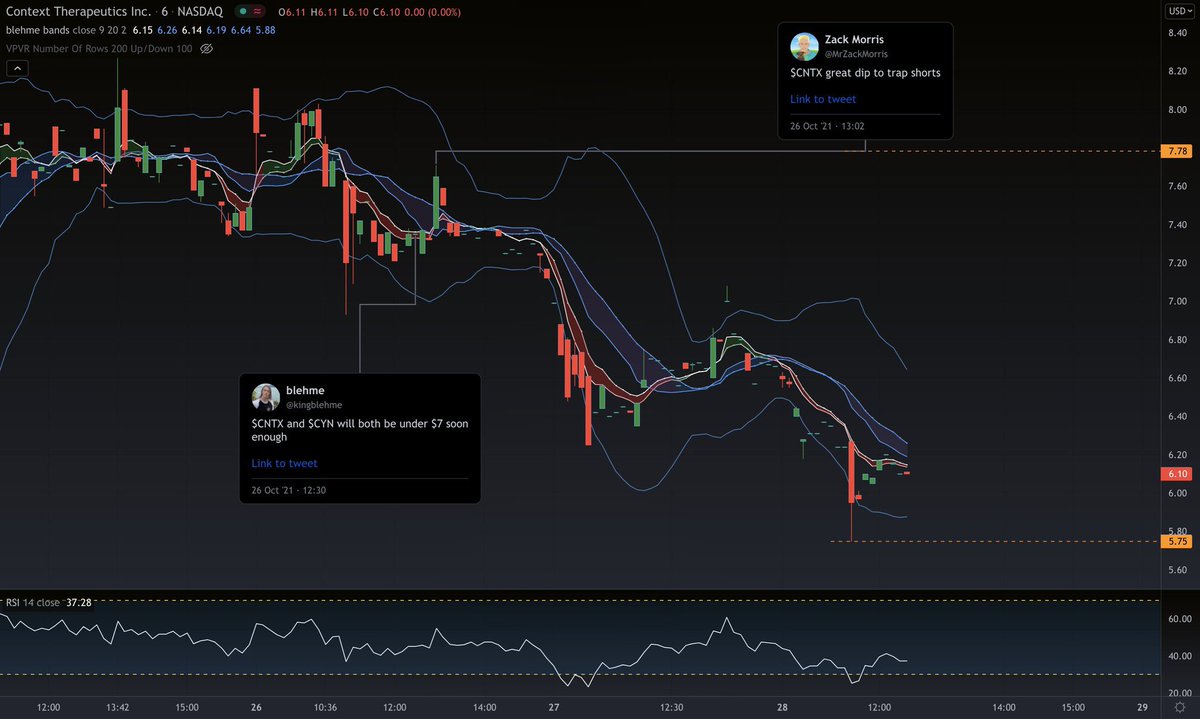Click the @MrZackMorris handle text
Image resolution: width=1200 pixels, height=719 pixels.
click(856, 54)
